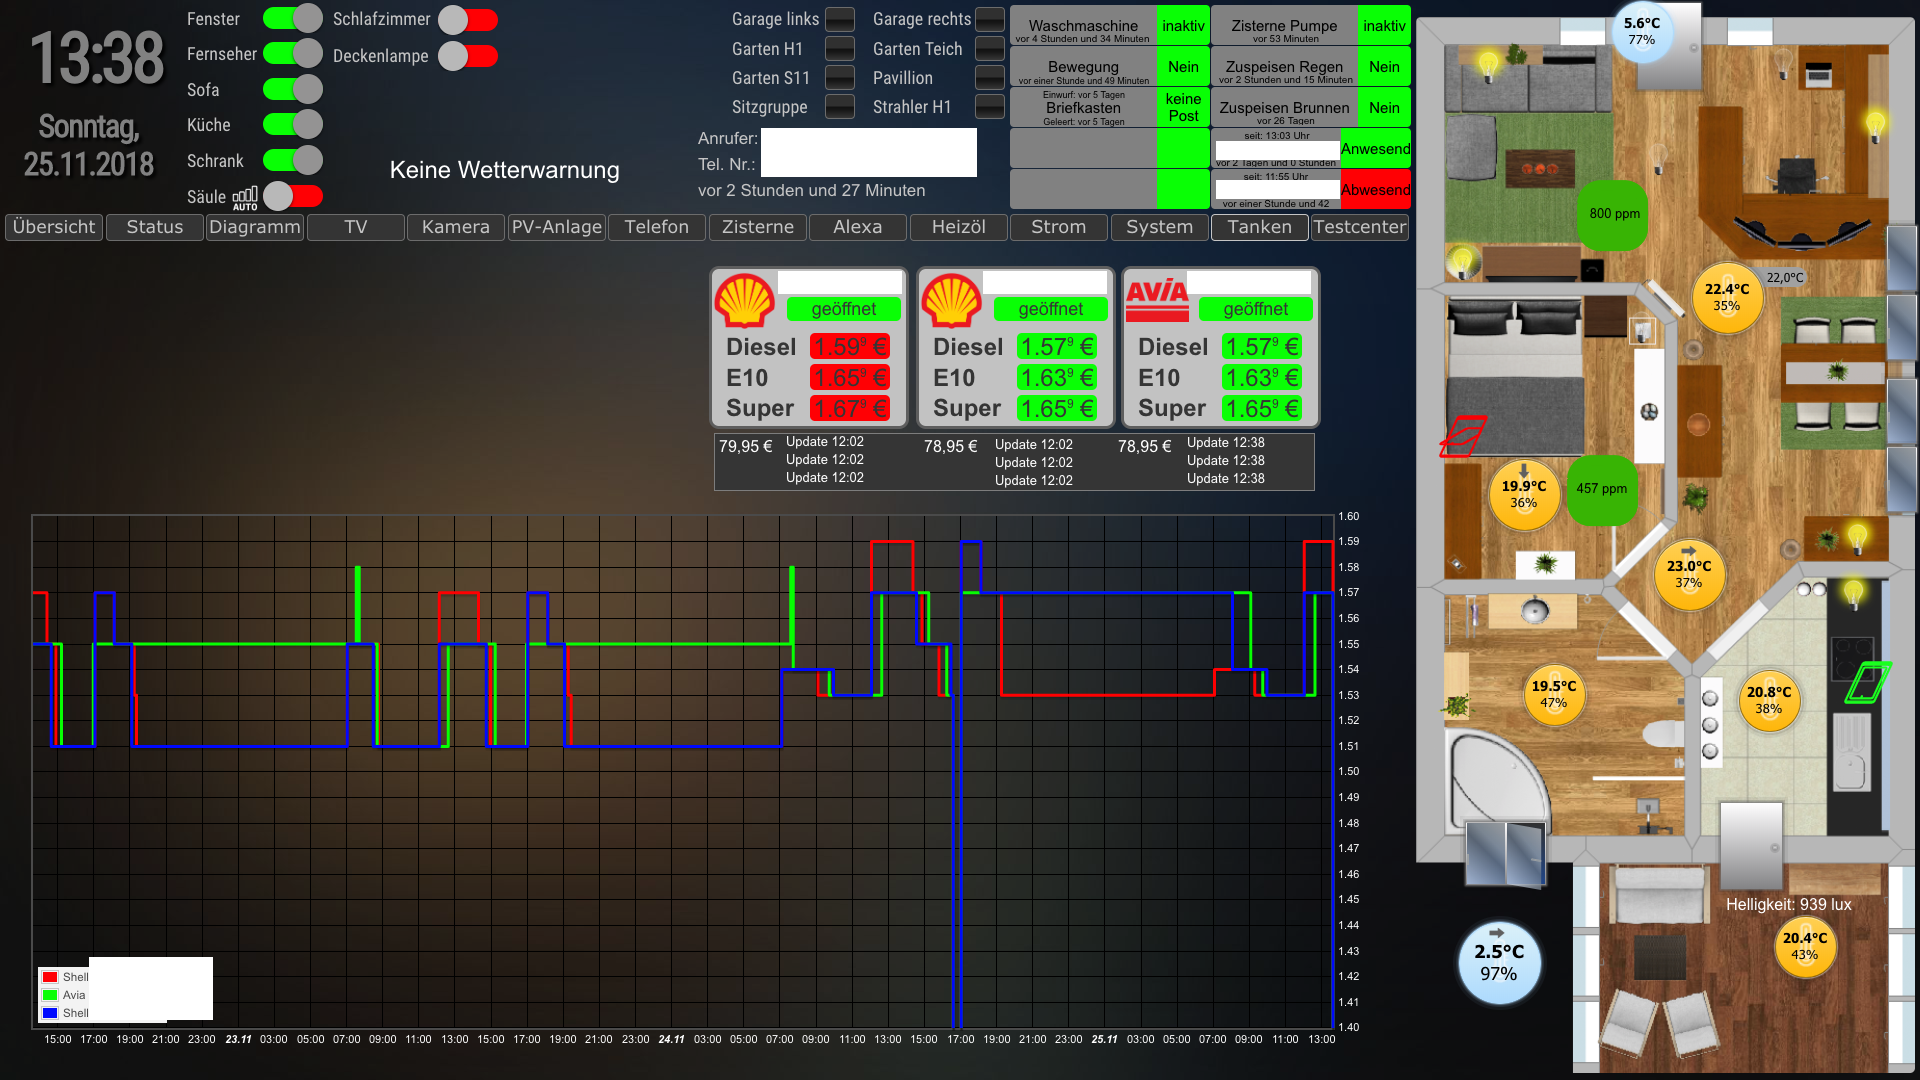Open the System tab
Screen dimensions: 1920x1080
[x=1160, y=227]
